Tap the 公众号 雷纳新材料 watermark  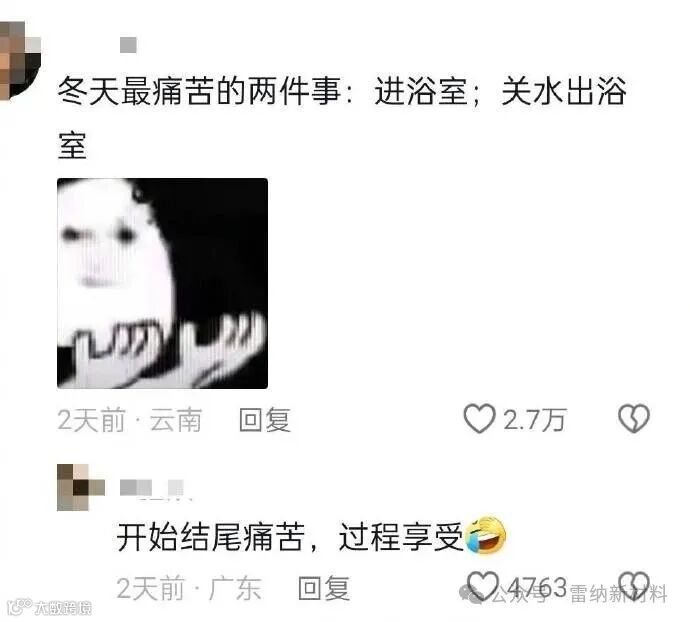pyautogui.click(x=563, y=594)
